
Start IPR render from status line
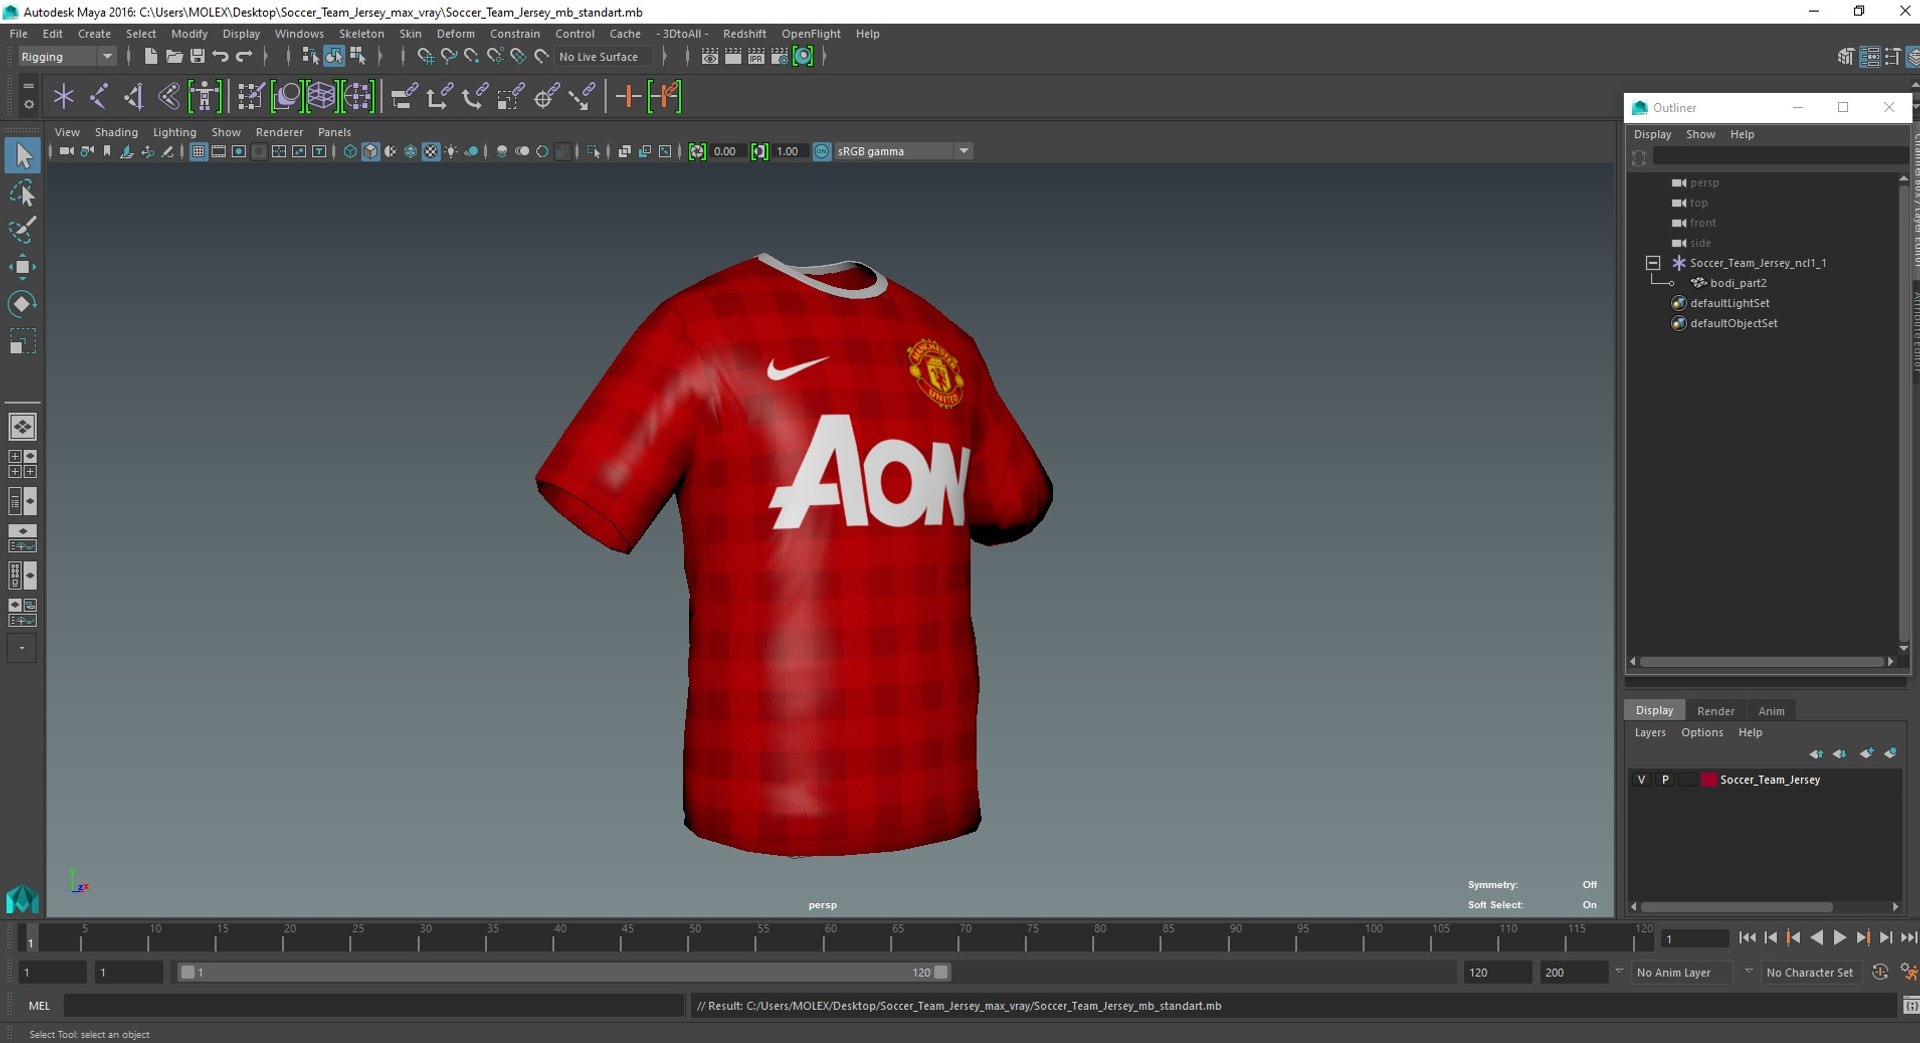(756, 57)
